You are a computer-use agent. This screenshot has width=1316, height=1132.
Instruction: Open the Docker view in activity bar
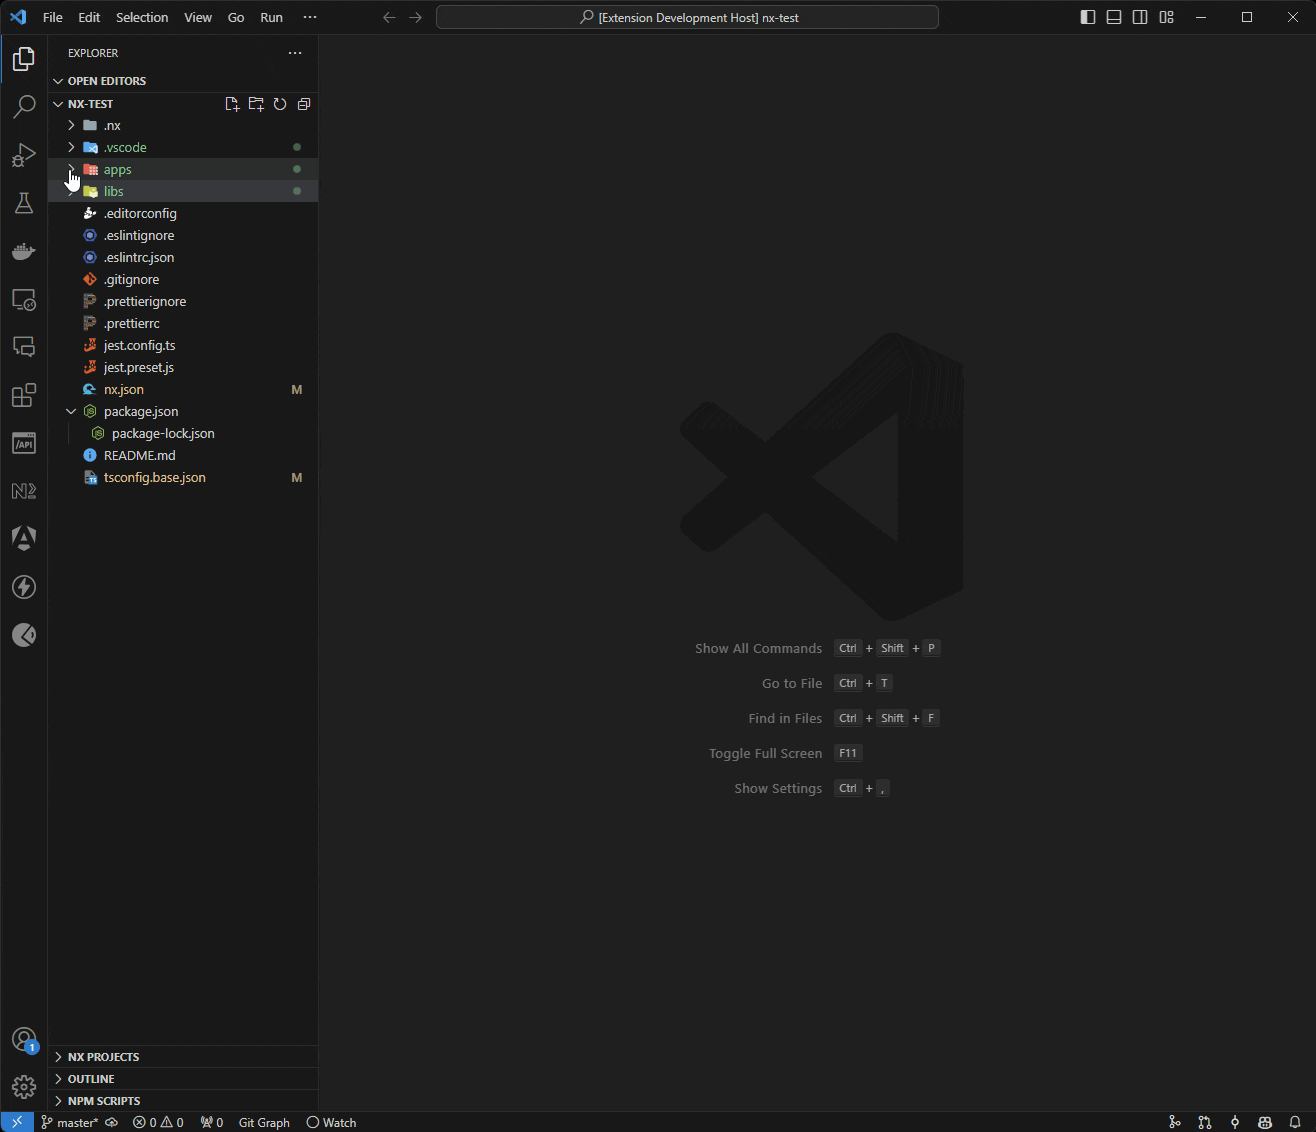tap(24, 251)
